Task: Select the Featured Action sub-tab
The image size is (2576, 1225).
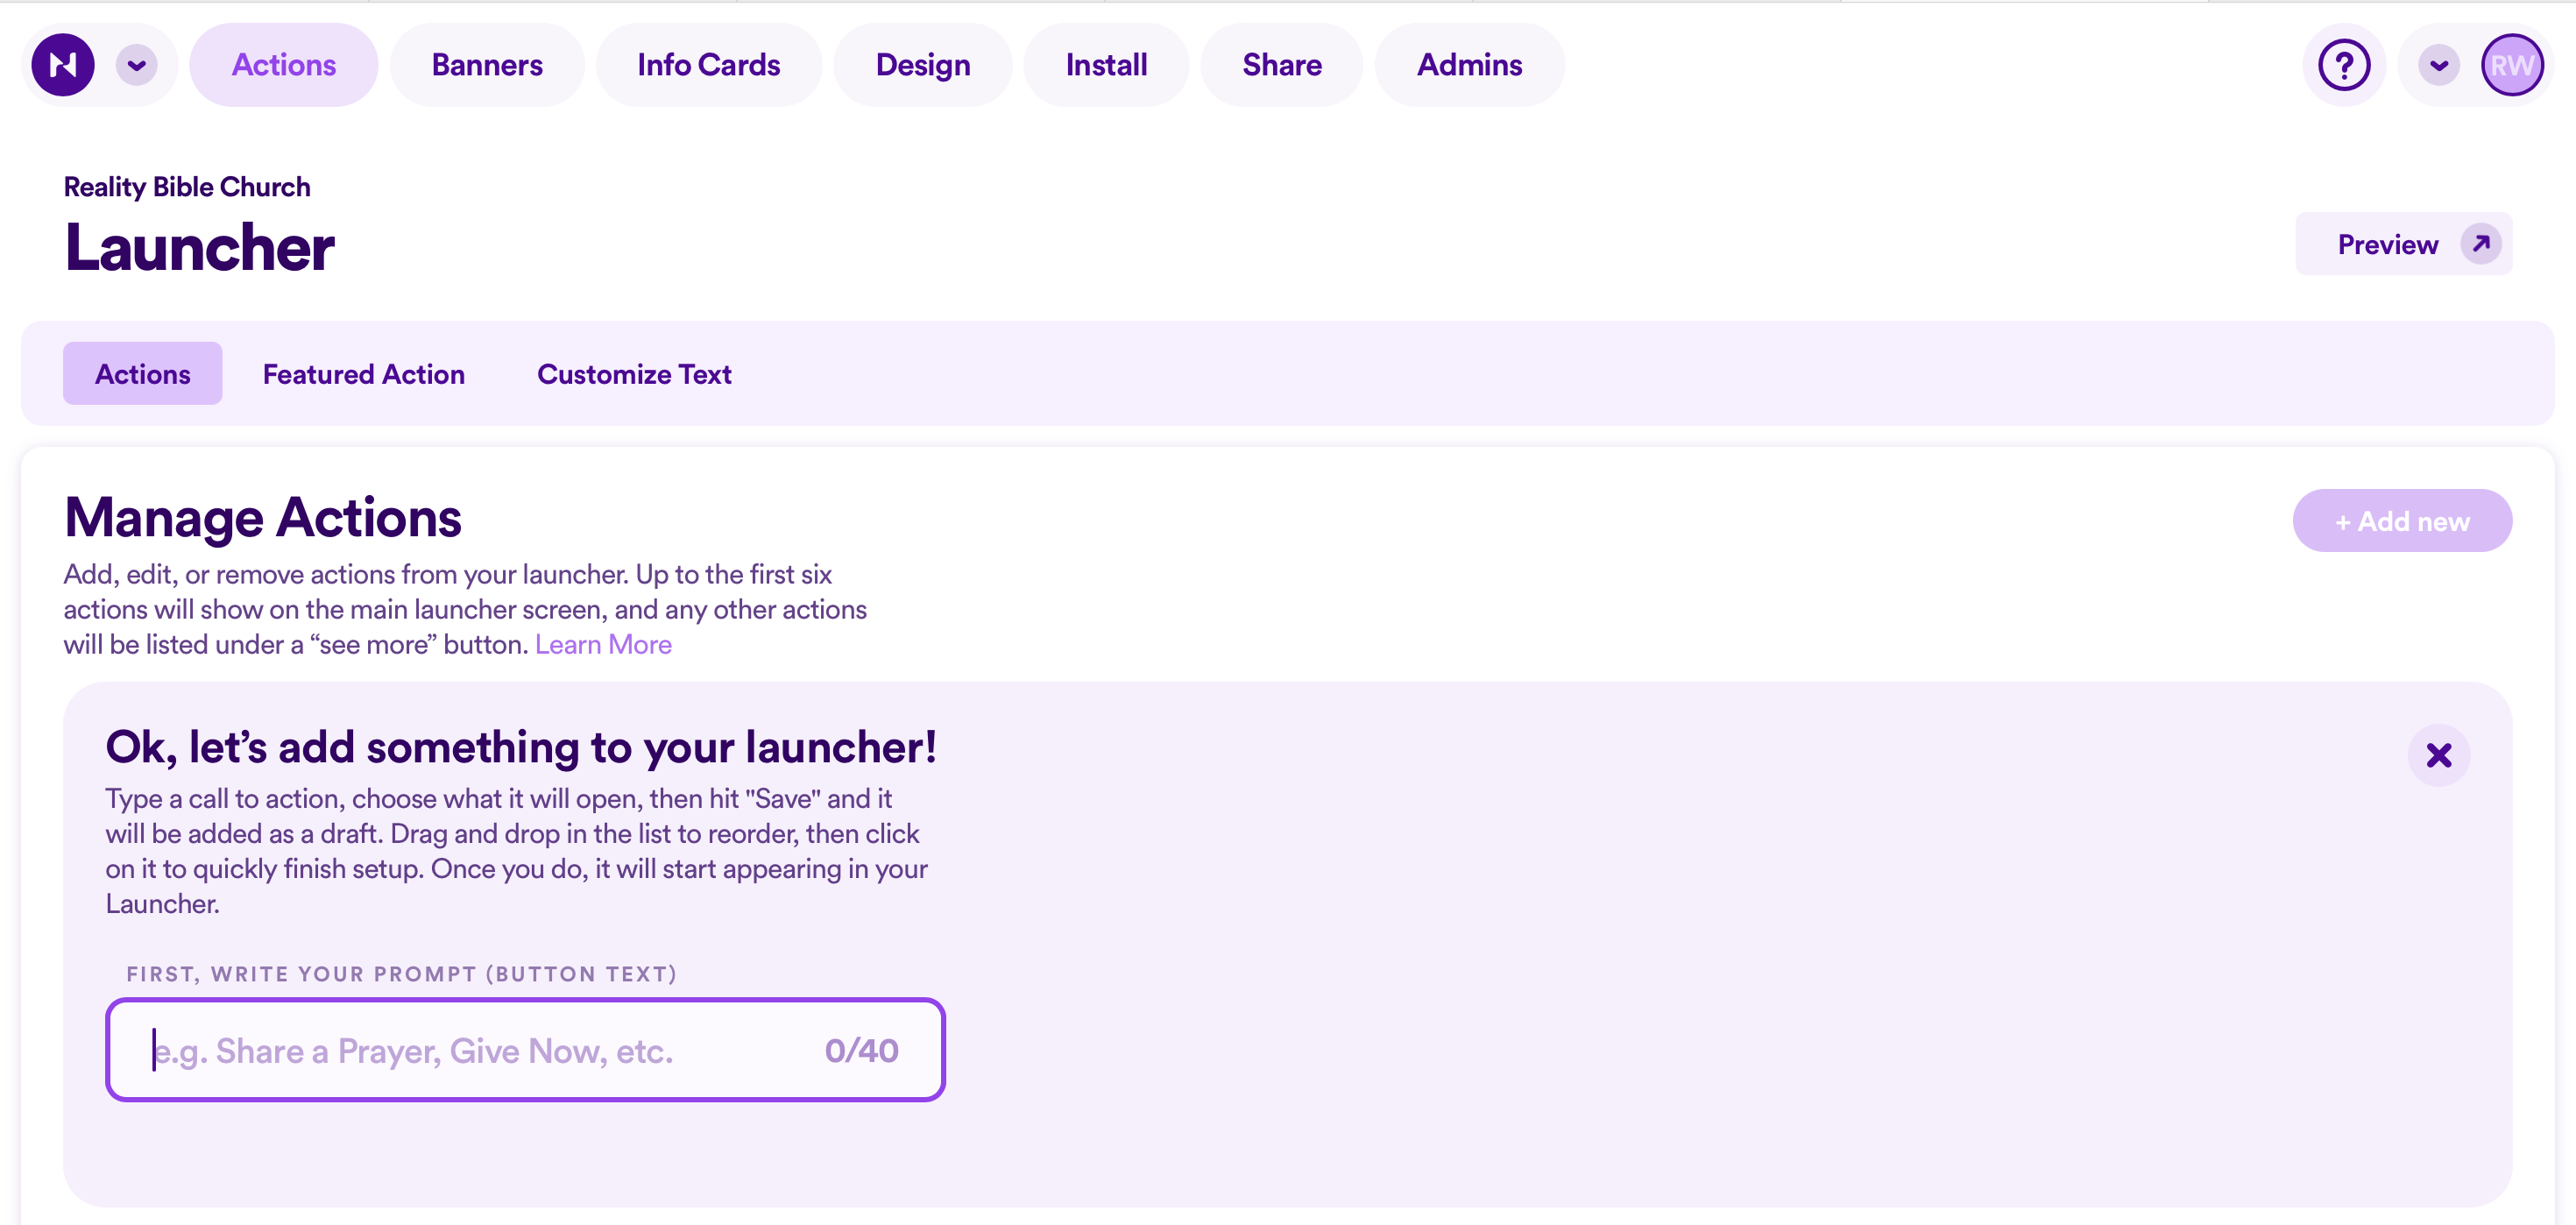Action: click(363, 374)
